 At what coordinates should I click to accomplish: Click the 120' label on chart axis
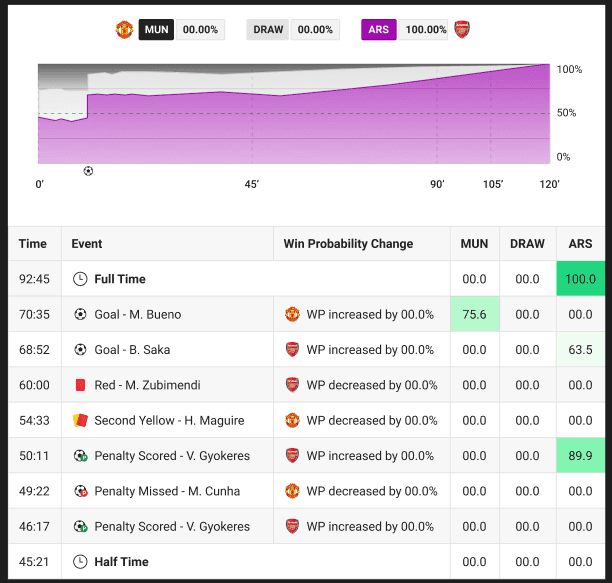click(x=550, y=184)
